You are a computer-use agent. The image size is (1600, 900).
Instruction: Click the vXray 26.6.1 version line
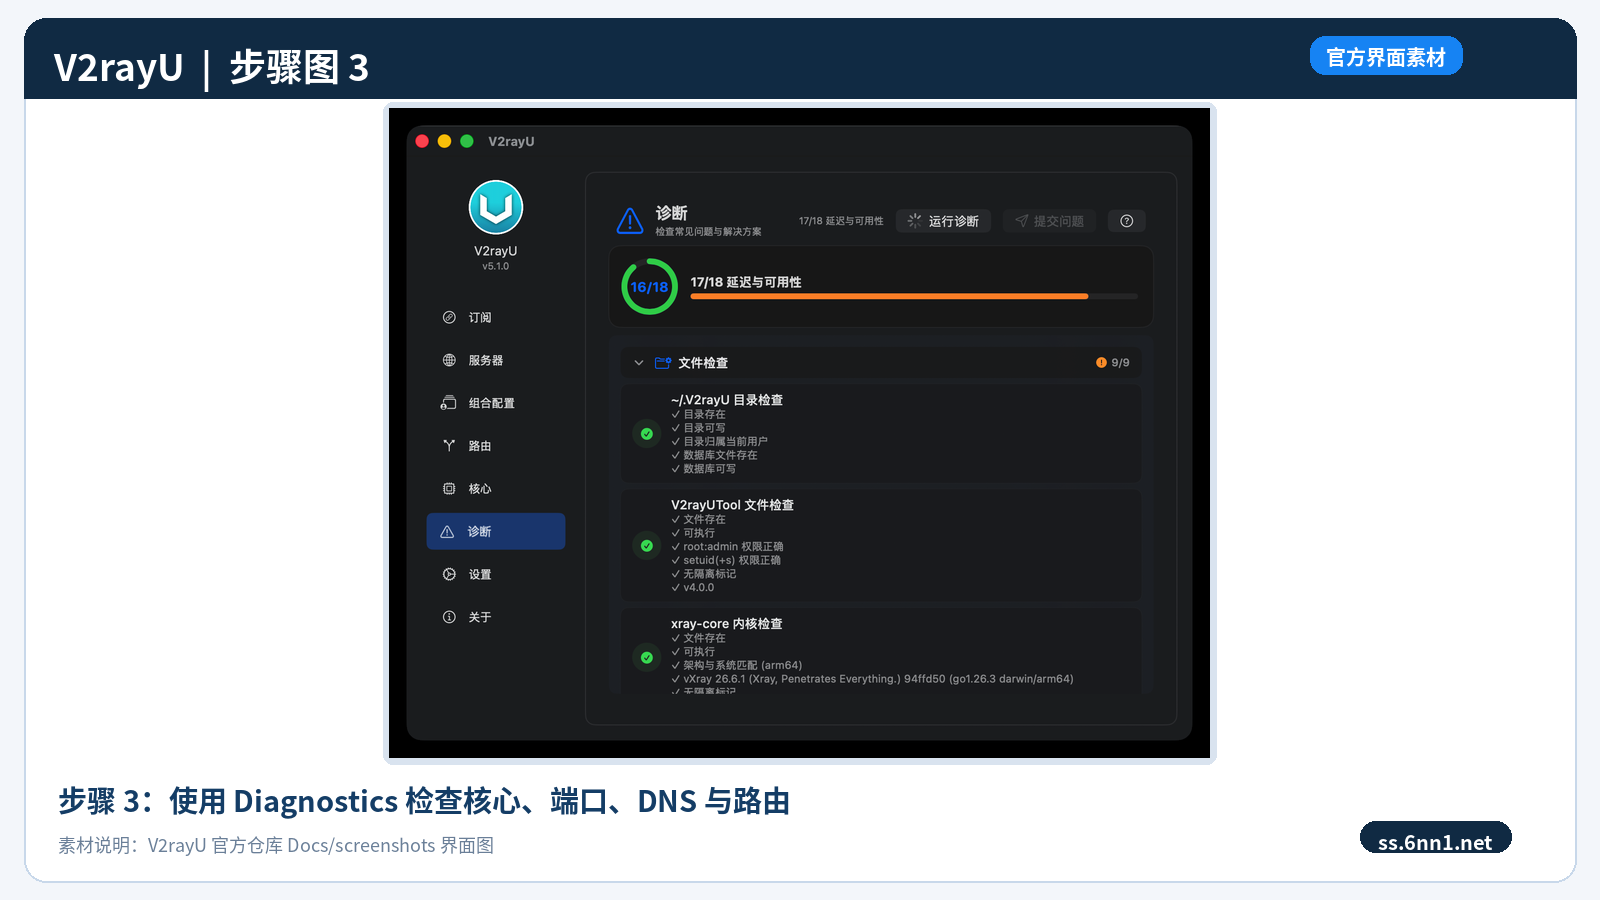tap(873, 679)
